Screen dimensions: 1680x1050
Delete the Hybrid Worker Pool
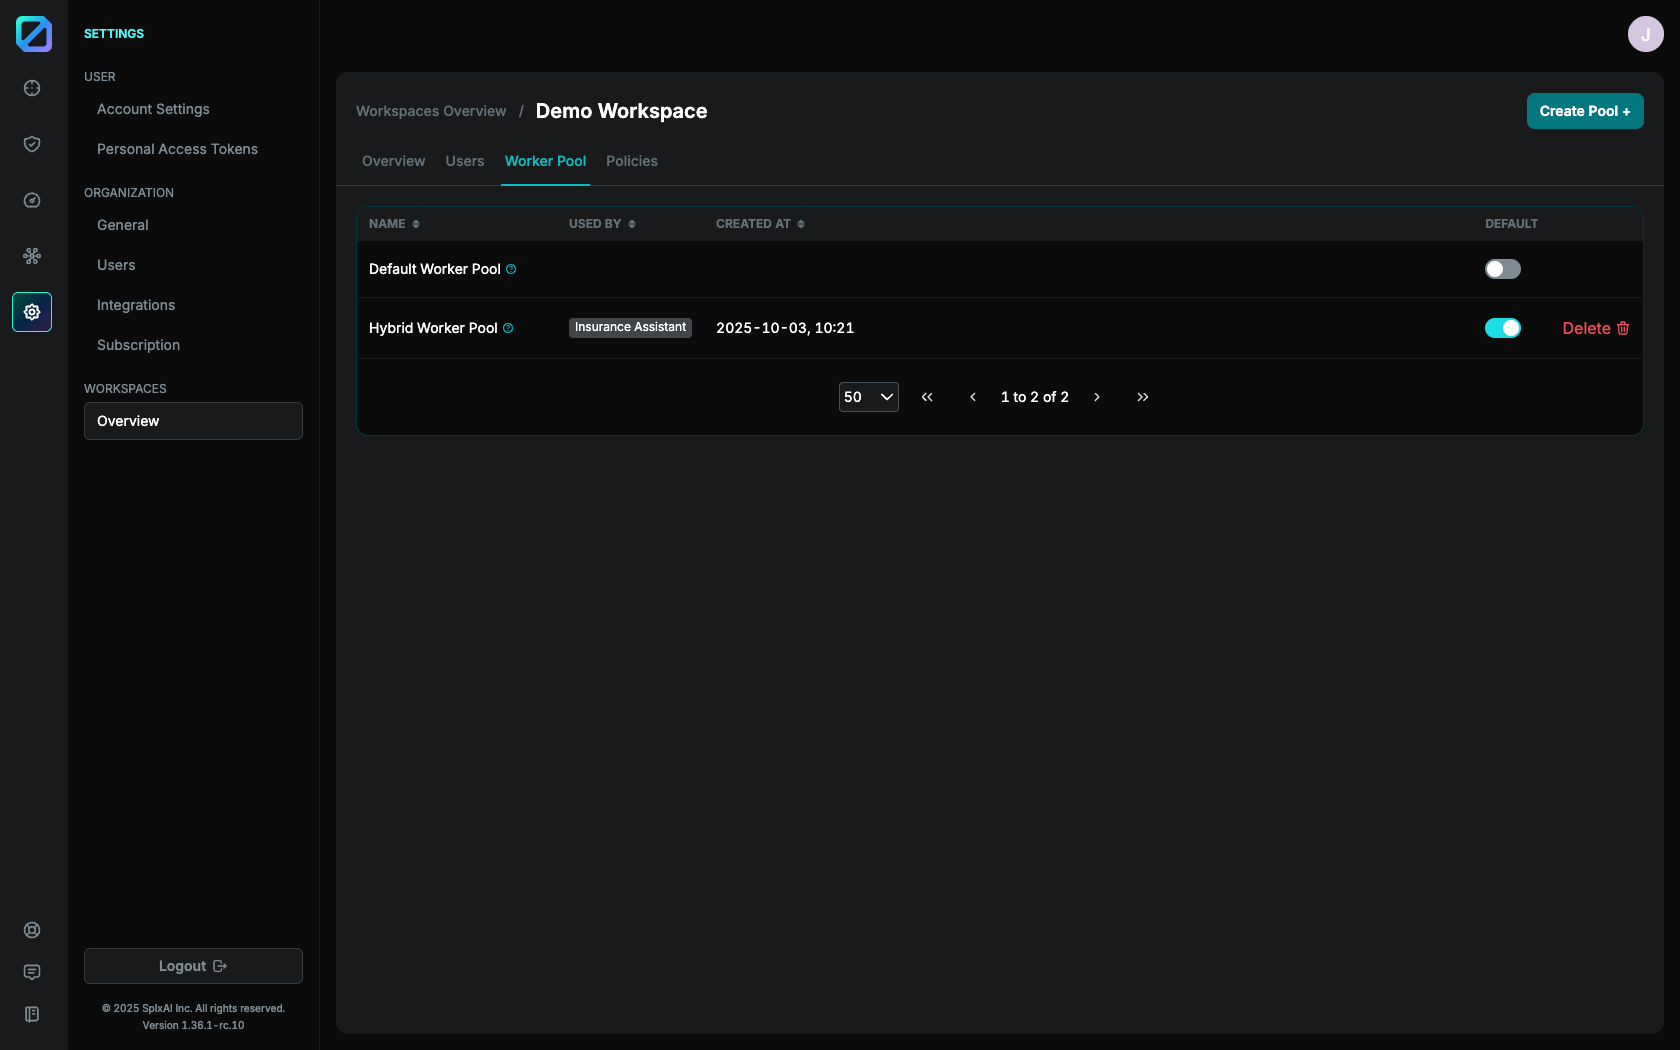pos(1595,328)
